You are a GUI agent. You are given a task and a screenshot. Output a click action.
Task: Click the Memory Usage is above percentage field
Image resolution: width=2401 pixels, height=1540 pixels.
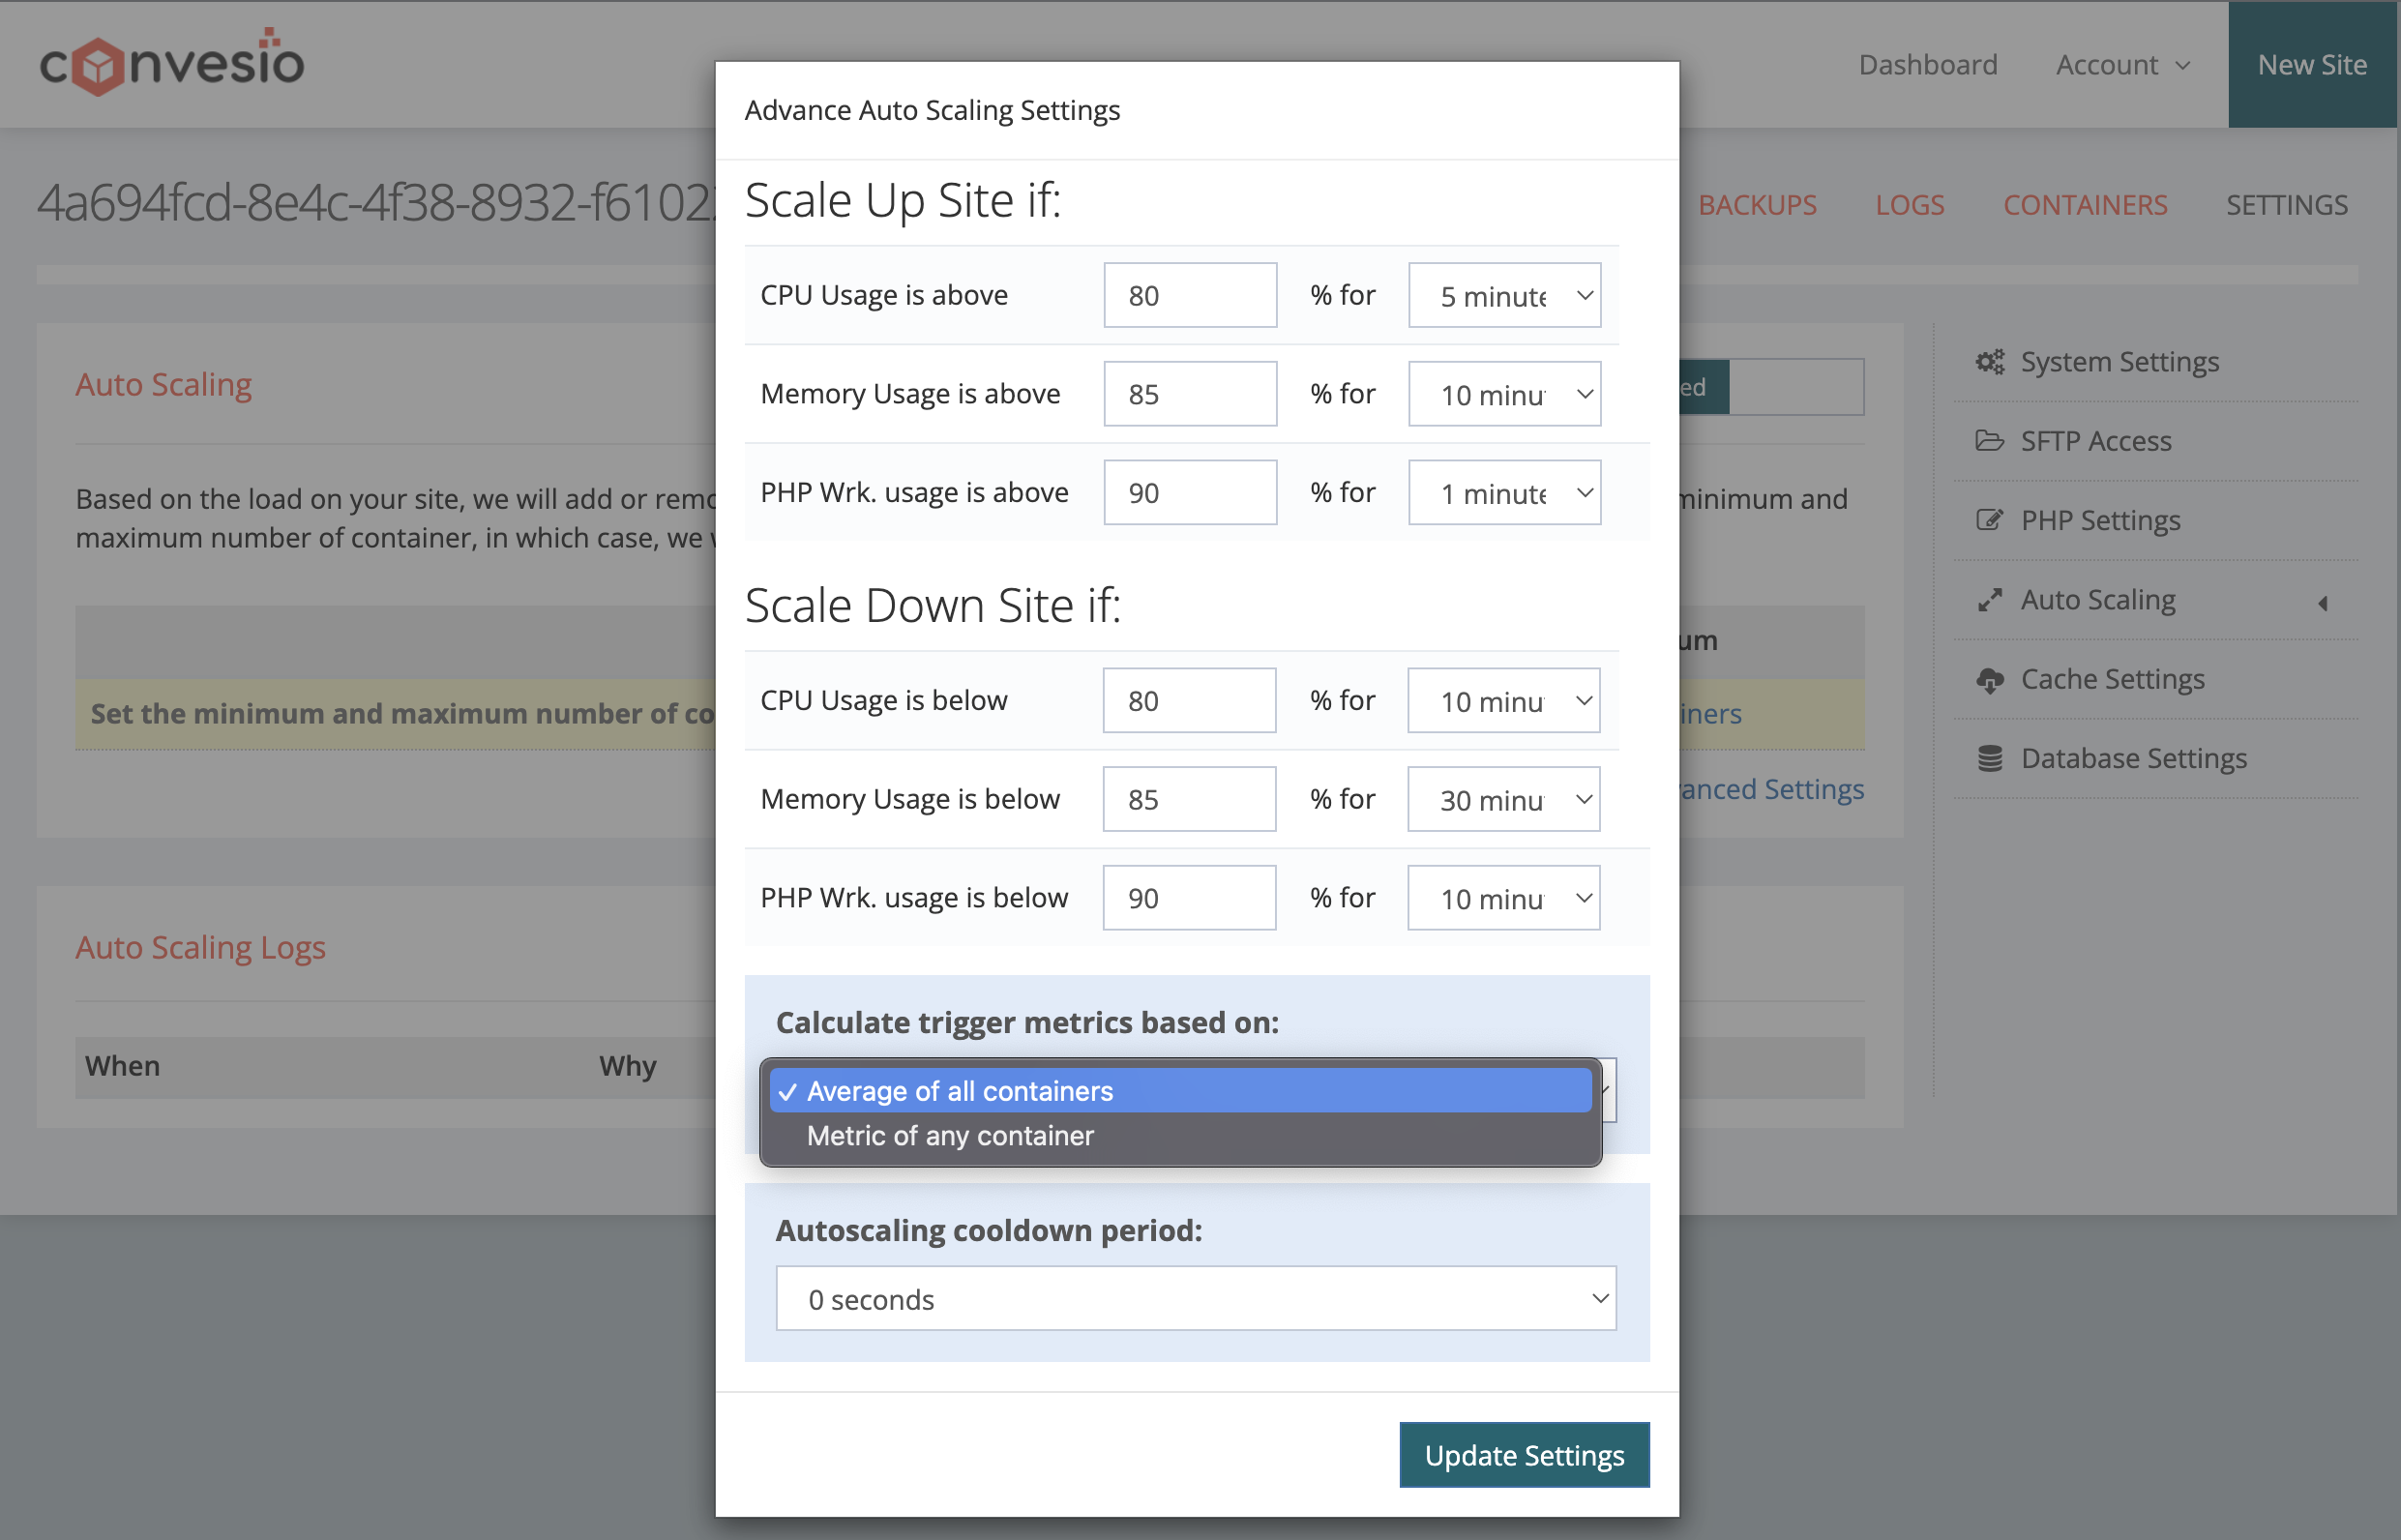point(1189,394)
